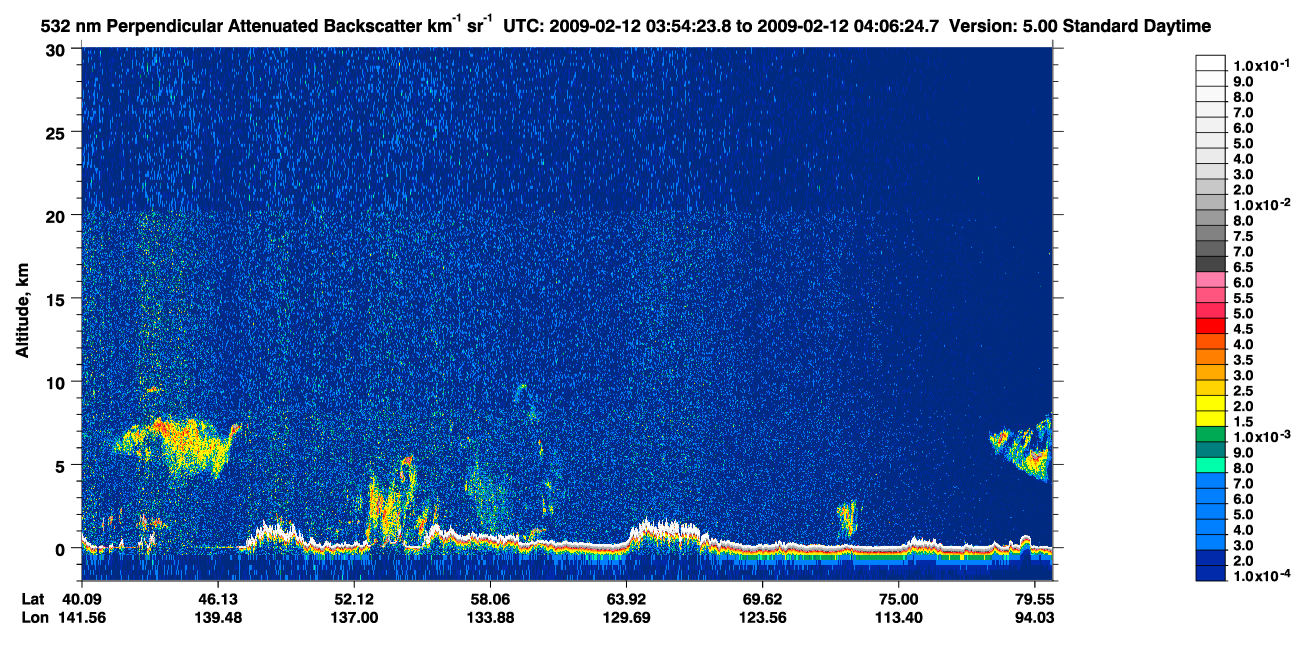The width and height of the screenshot is (1300, 667).
Task: Click the '1.0x10-1' color bar label
Action: click(1260, 65)
